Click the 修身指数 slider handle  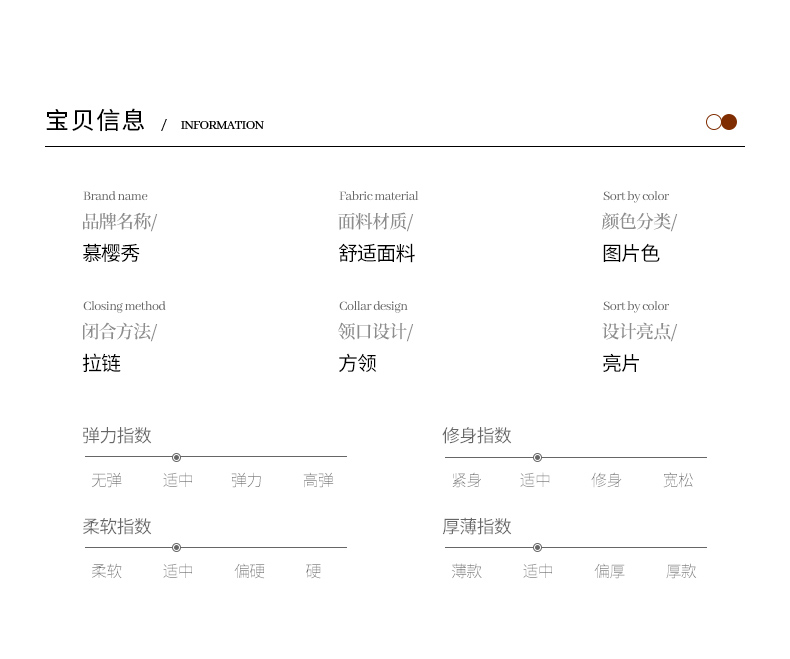(x=537, y=457)
